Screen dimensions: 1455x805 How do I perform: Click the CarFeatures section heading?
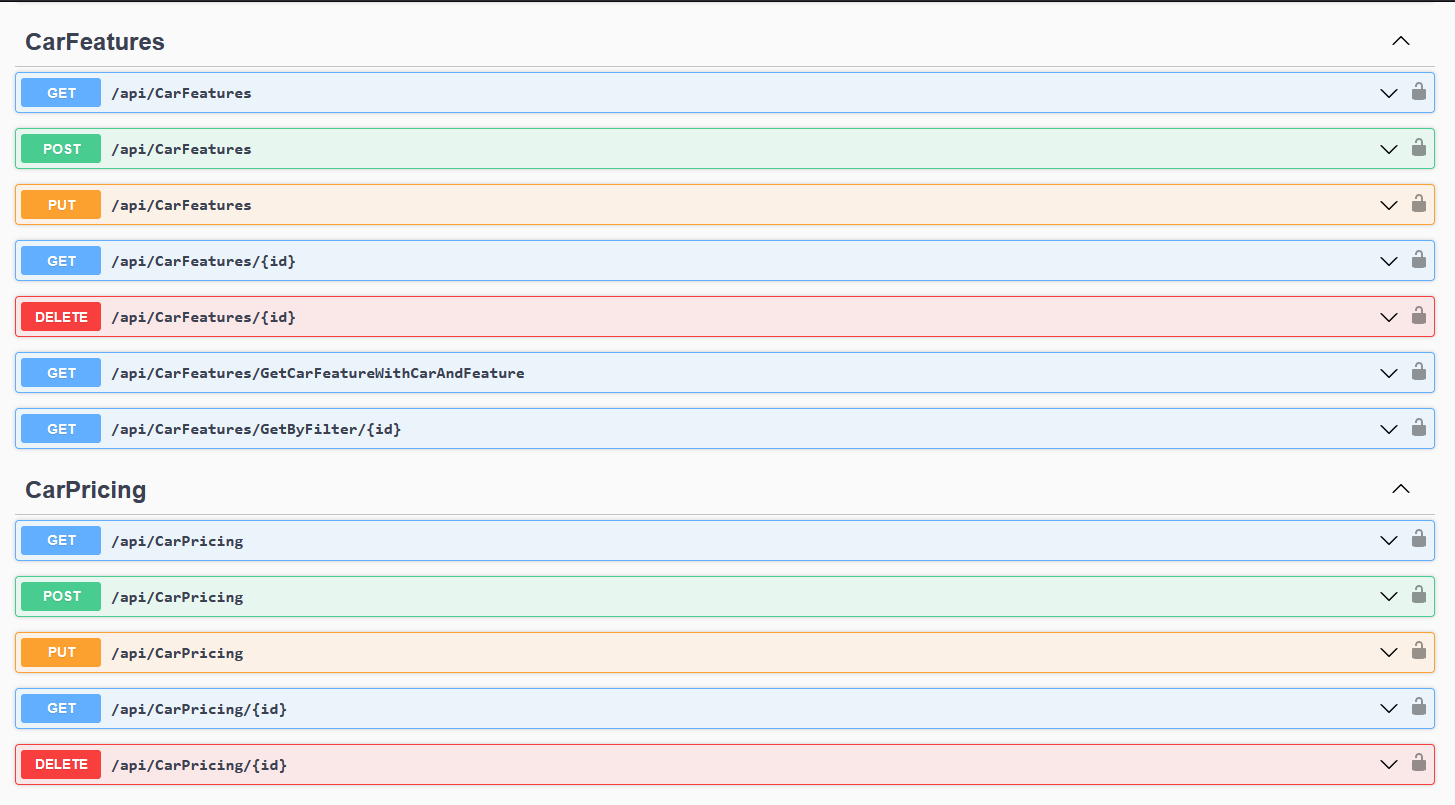pos(95,42)
